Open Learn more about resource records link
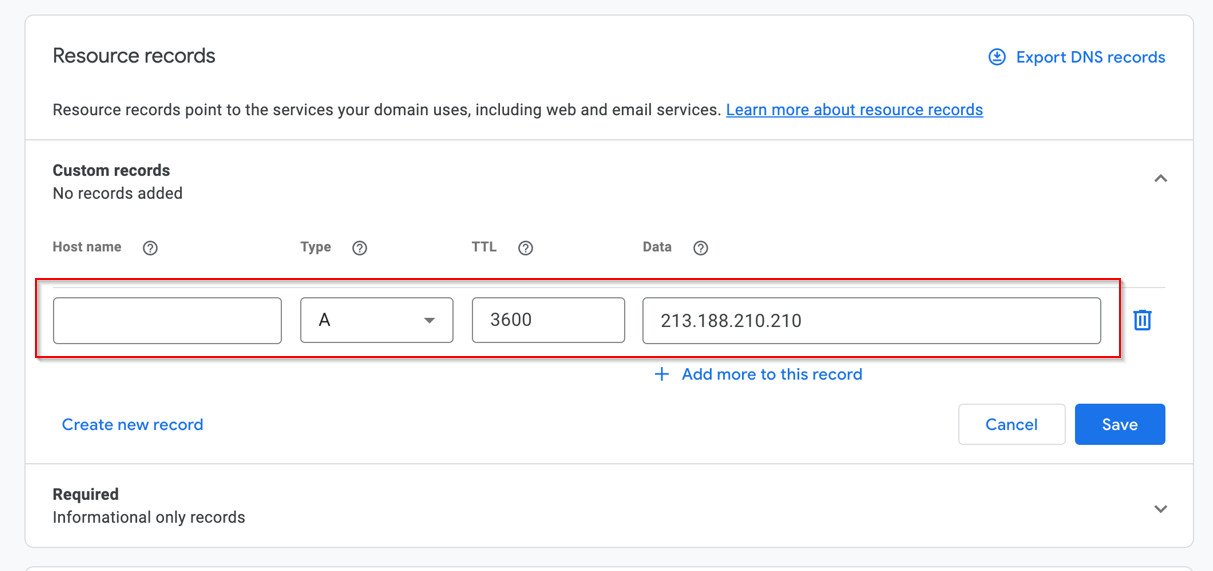The image size is (1213, 571). 854,110
